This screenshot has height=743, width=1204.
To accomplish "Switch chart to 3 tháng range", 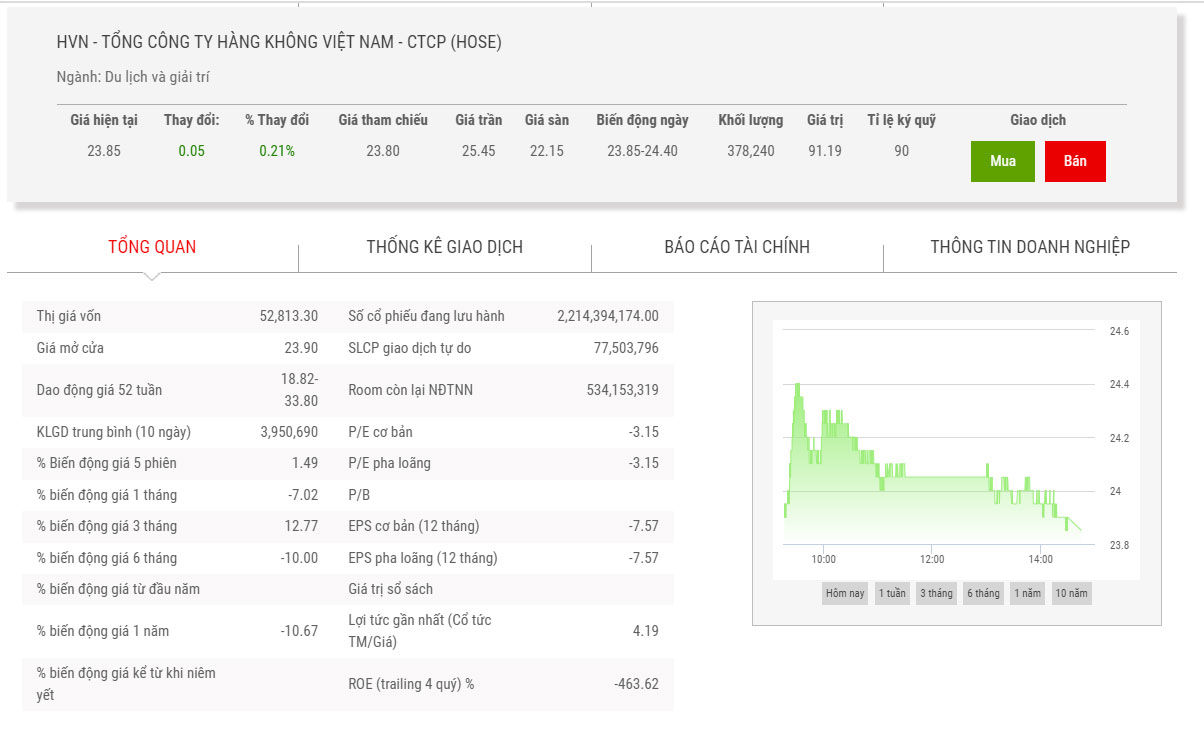I will point(936,593).
